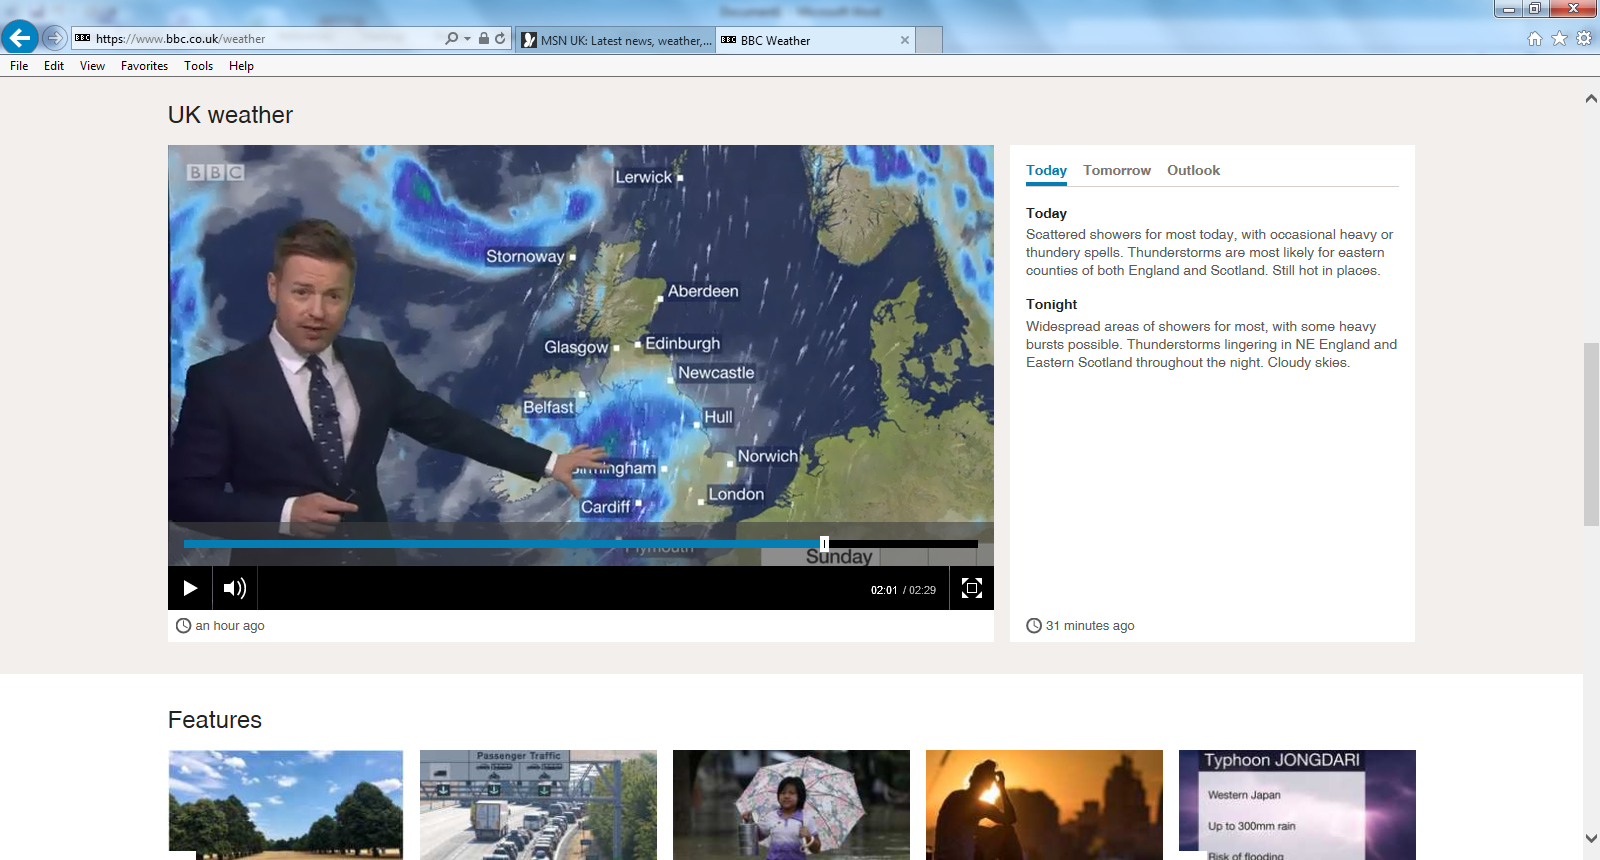This screenshot has width=1600, height=860.
Task: Play the weather forecast video
Action: tap(190, 588)
